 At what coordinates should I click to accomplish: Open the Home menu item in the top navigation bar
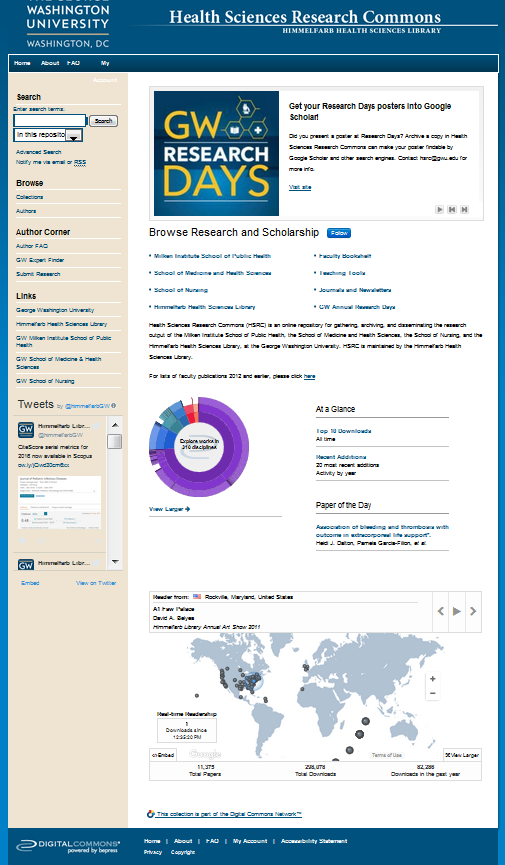tap(22, 63)
